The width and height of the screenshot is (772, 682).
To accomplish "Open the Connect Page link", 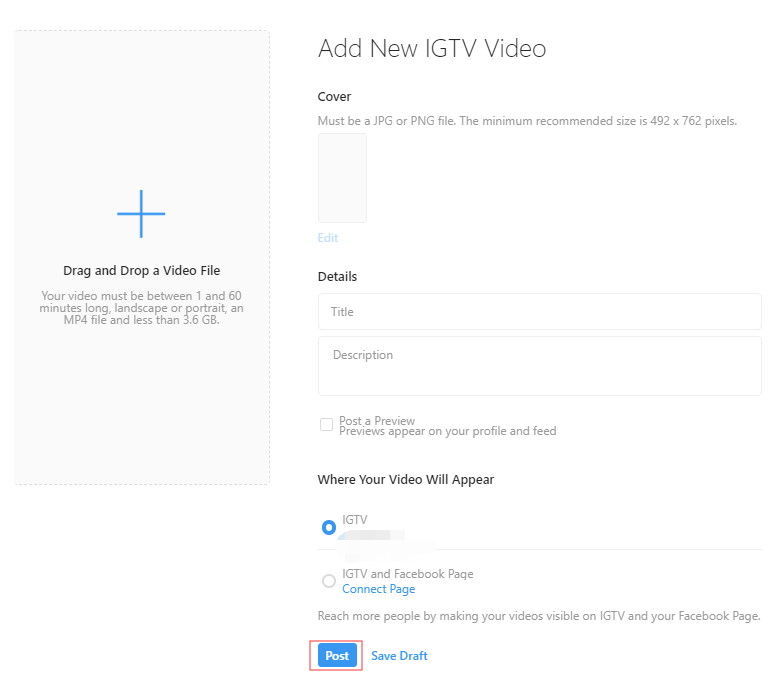I will [x=379, y=589].
